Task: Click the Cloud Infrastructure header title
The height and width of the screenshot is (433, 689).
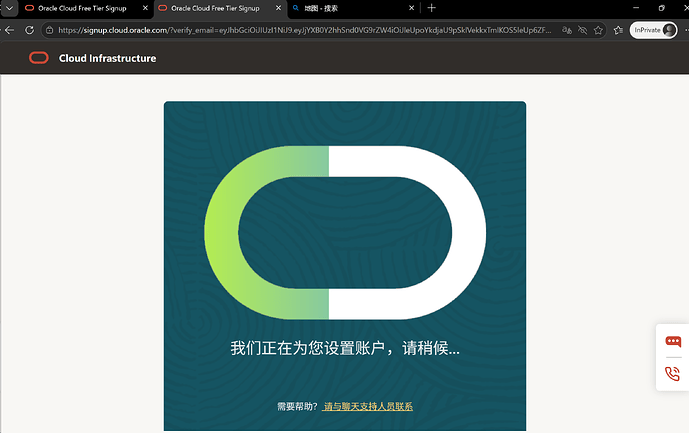Action: 107,58
